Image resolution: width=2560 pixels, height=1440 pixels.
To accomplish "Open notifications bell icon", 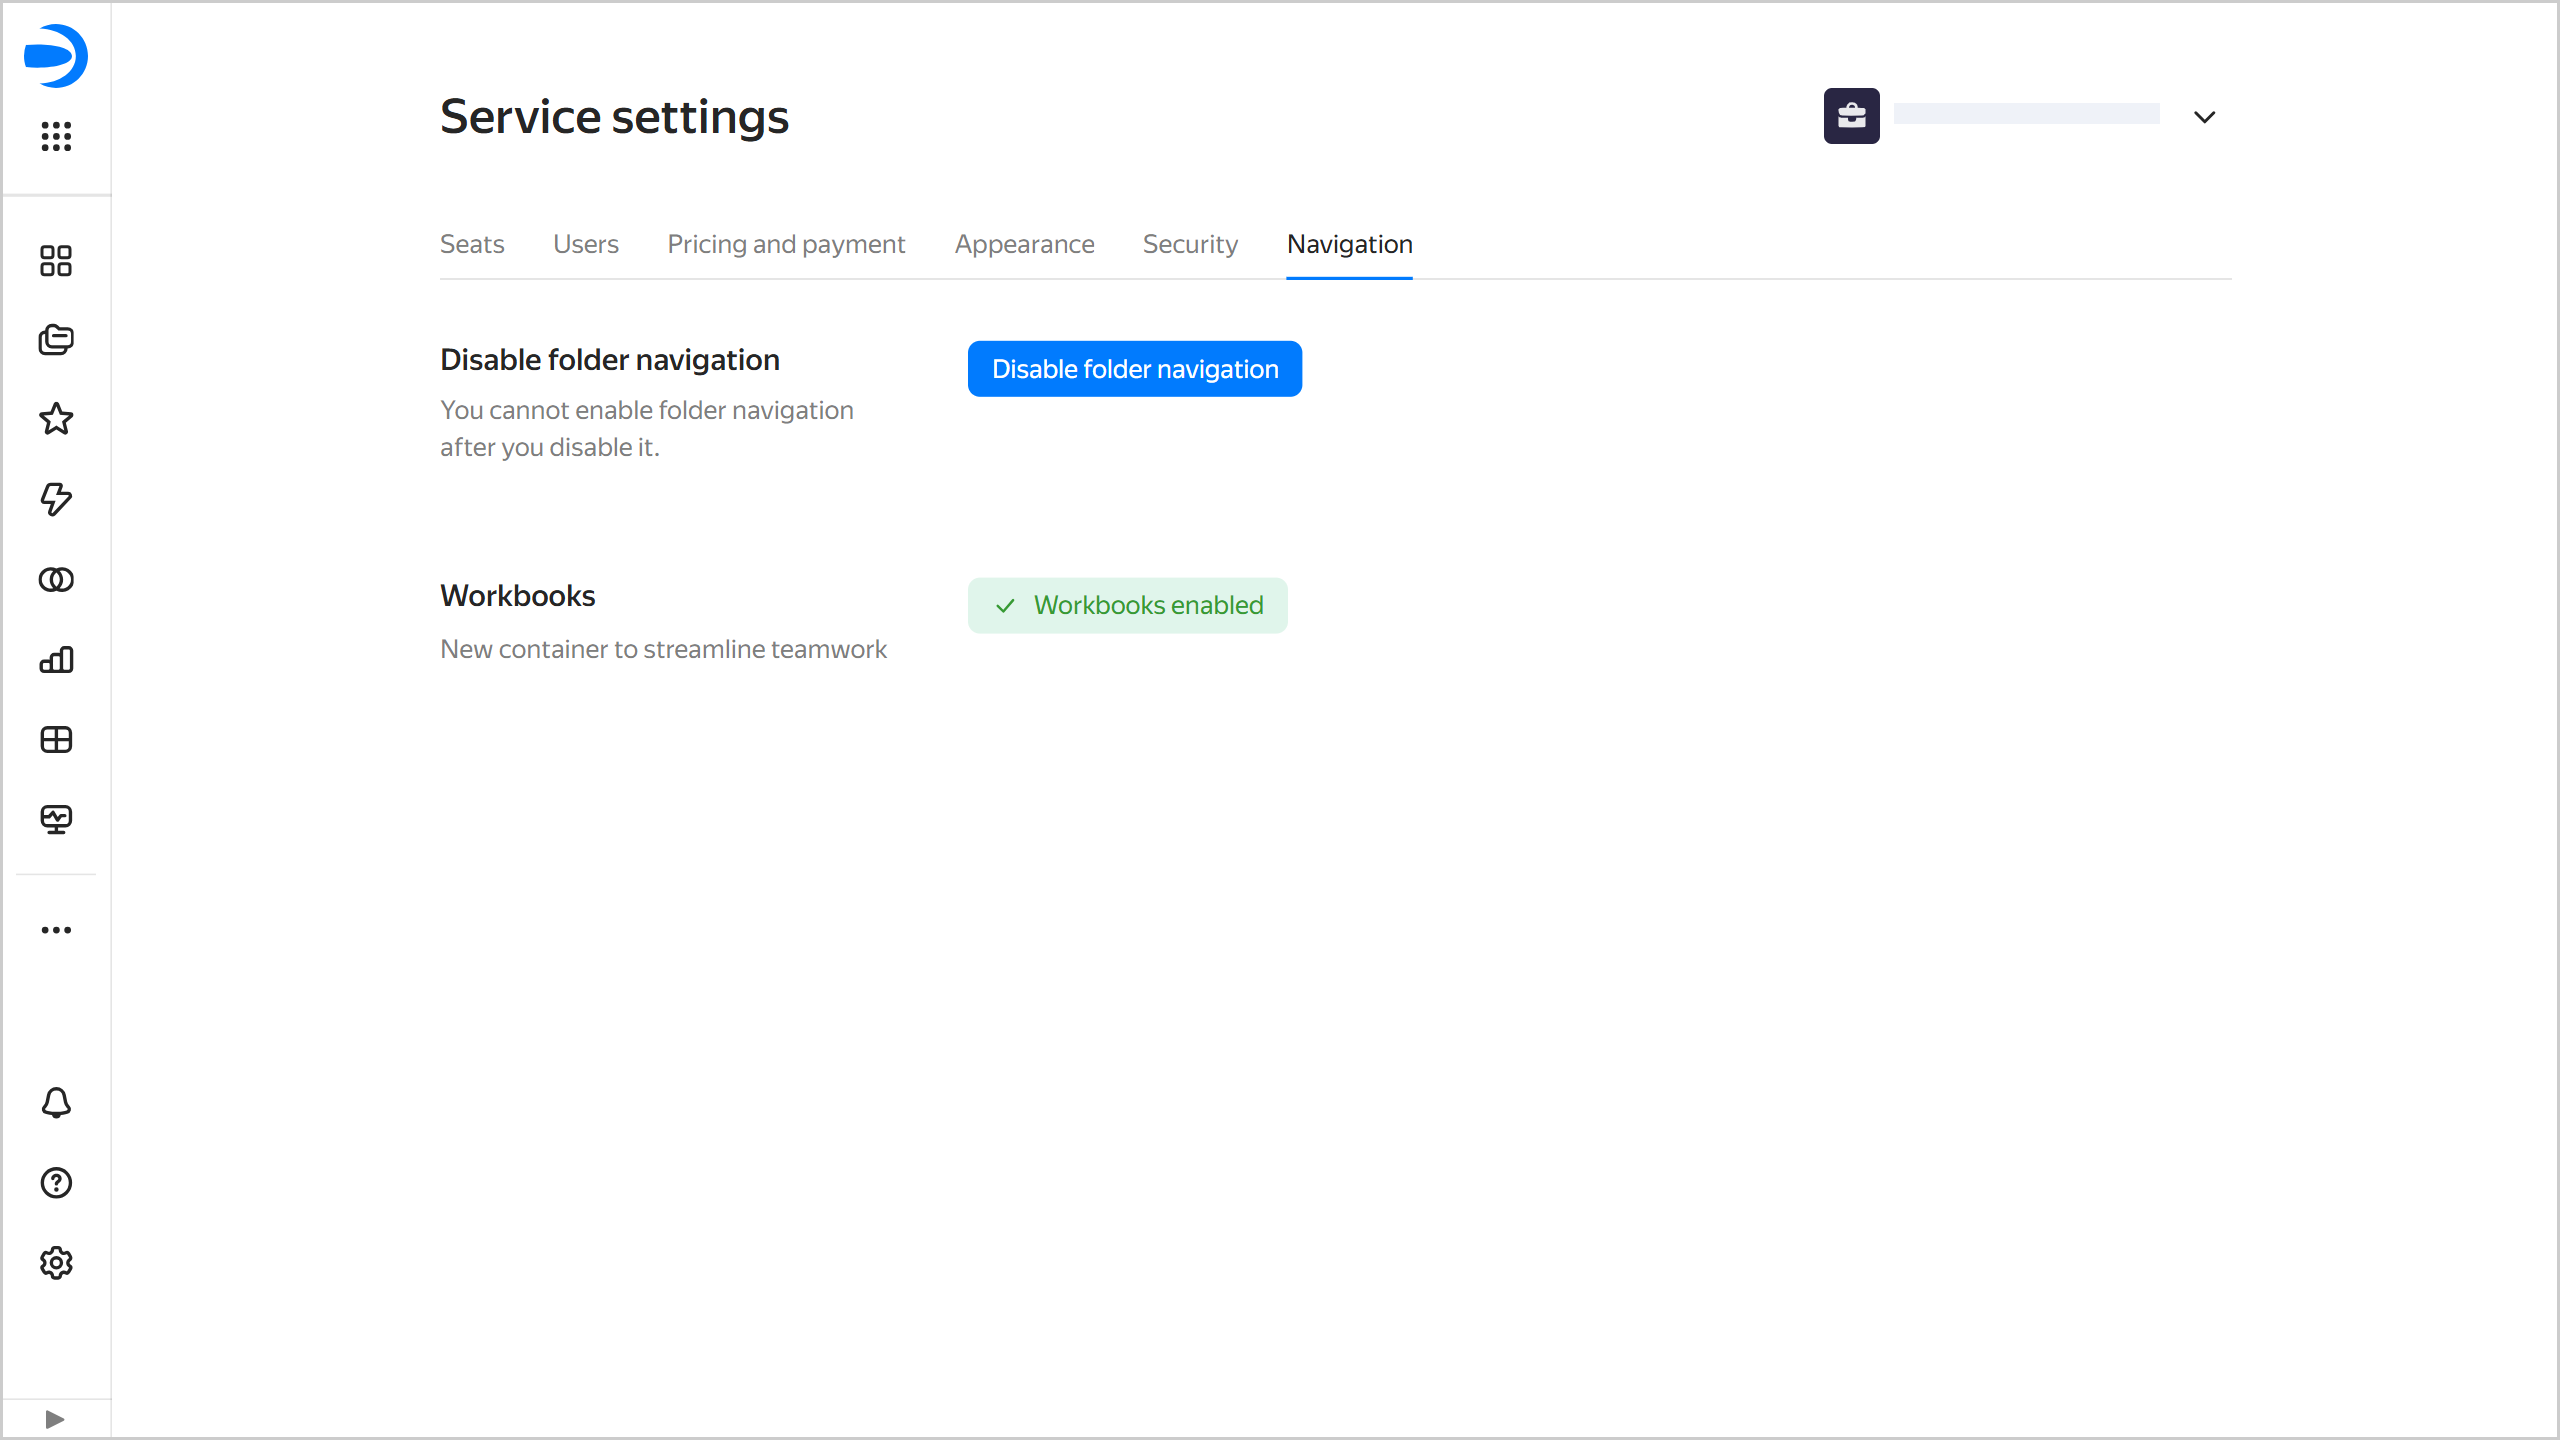I will click(x=56, y=1103).
